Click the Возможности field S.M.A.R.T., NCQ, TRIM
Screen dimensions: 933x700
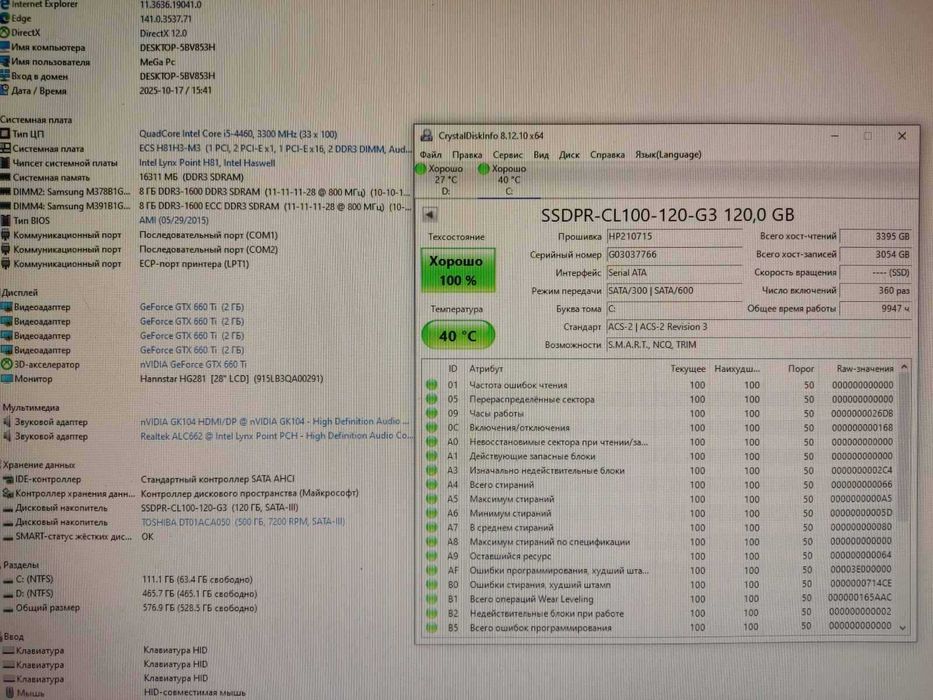click(x=759, y=345)
